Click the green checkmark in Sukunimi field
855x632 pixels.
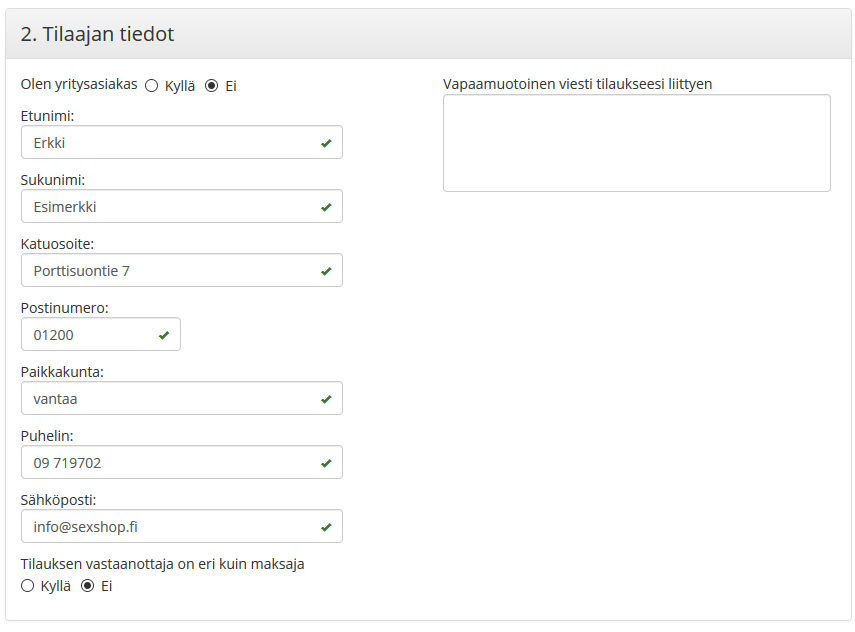326,207
